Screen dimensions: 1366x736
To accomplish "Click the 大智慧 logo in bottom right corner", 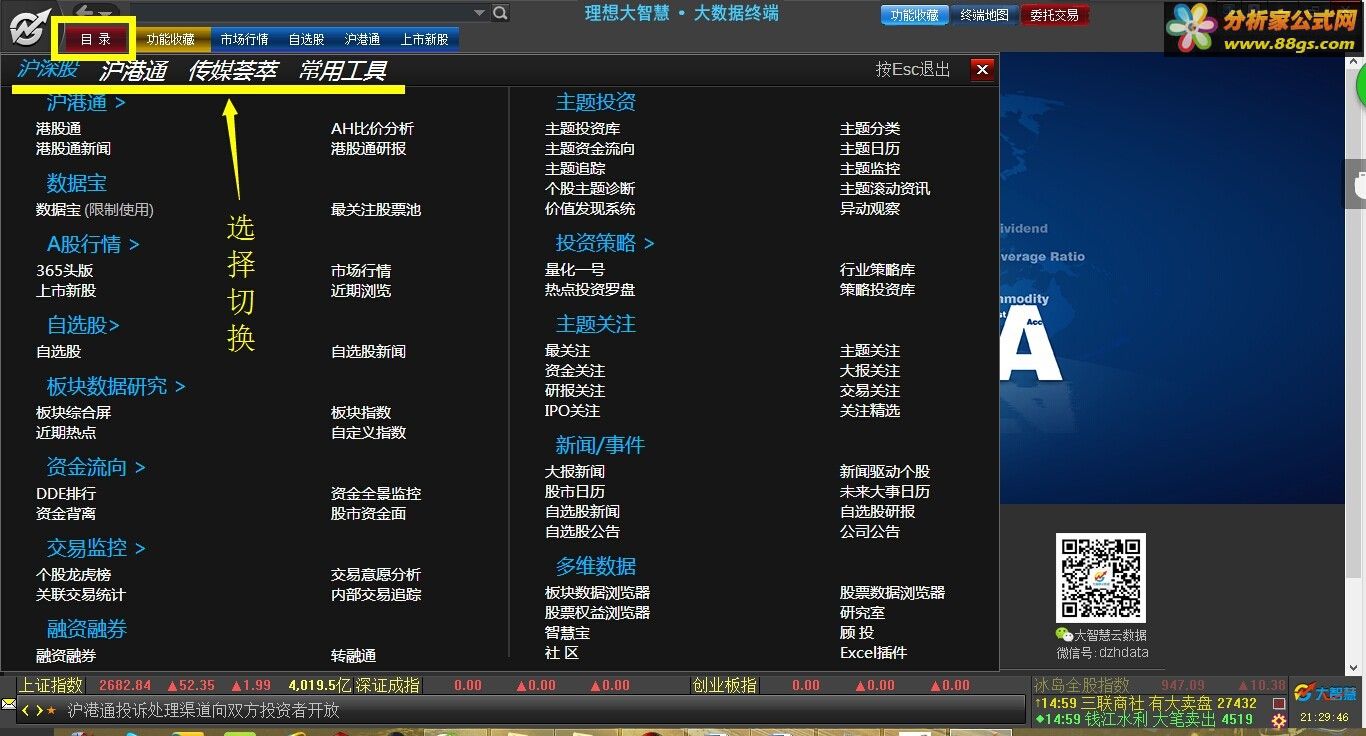I will tap(1325, 692).
